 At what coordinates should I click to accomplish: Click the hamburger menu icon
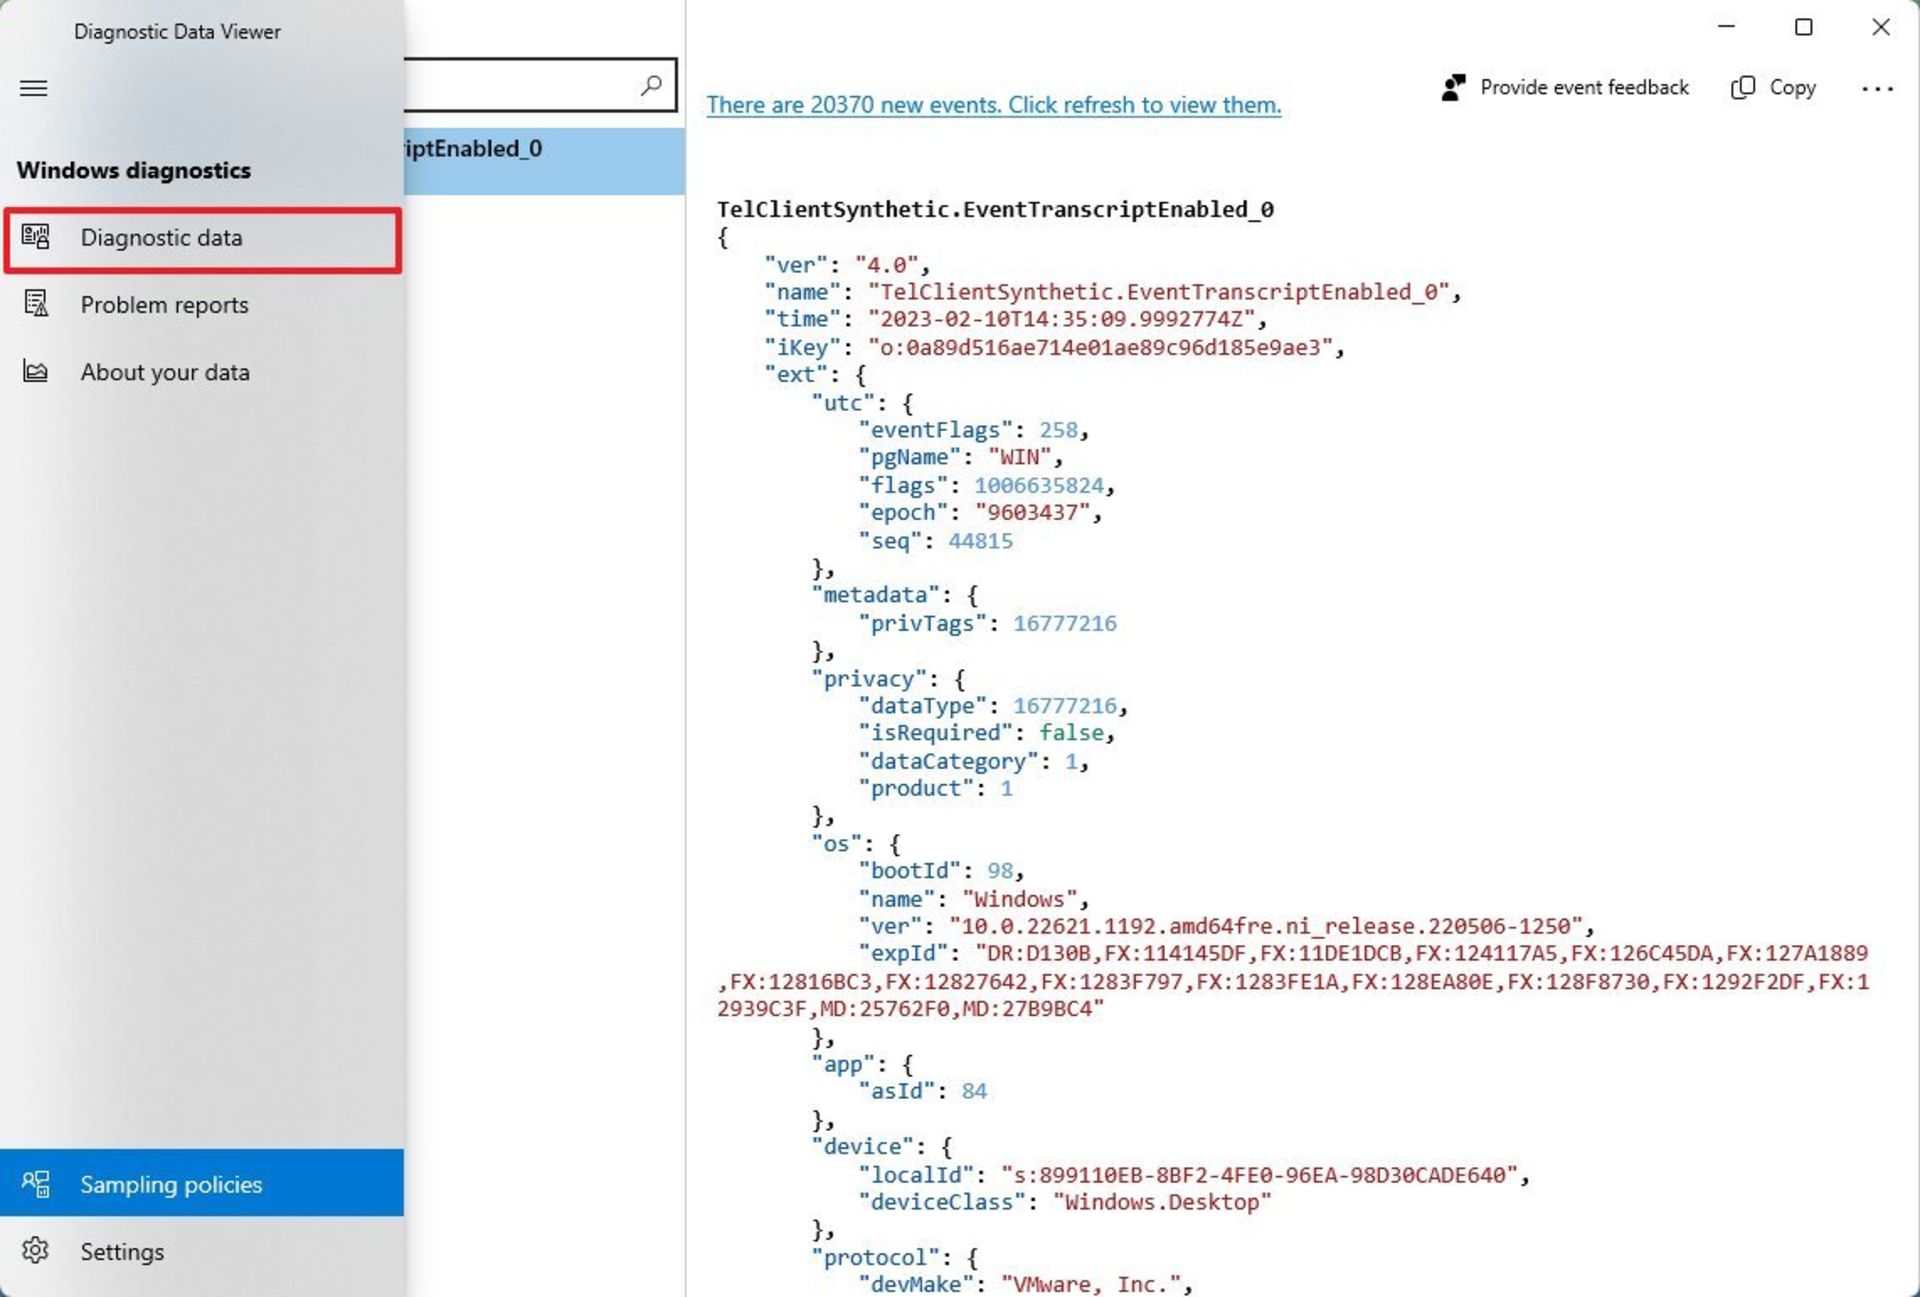(32, 87)
